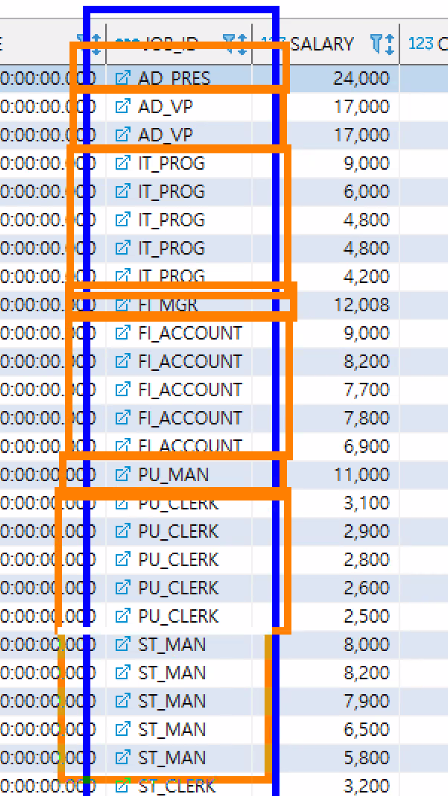Open IT_PROG link icon in the 4,200 row

tap(122, 276)
